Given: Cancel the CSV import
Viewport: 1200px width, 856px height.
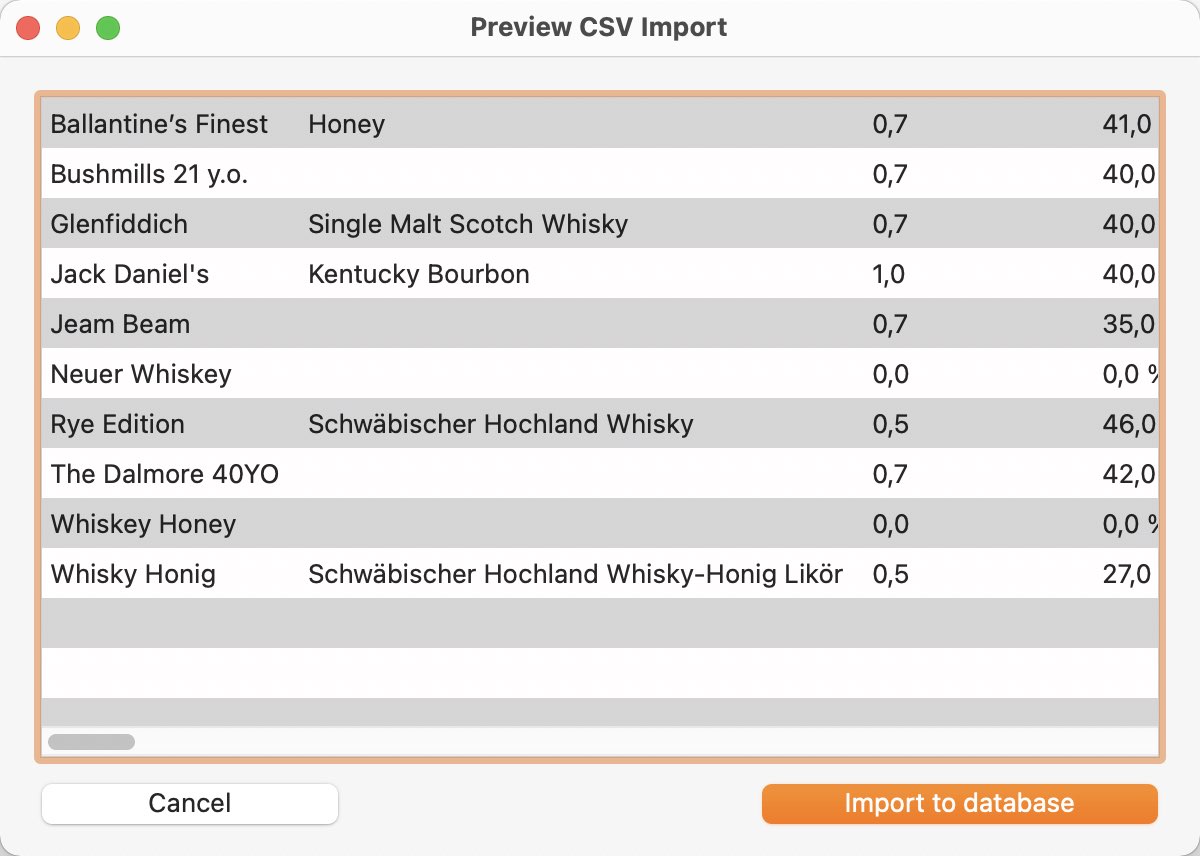Looking at the screenshot, I should pyautogui.click(x=190, y=803).
